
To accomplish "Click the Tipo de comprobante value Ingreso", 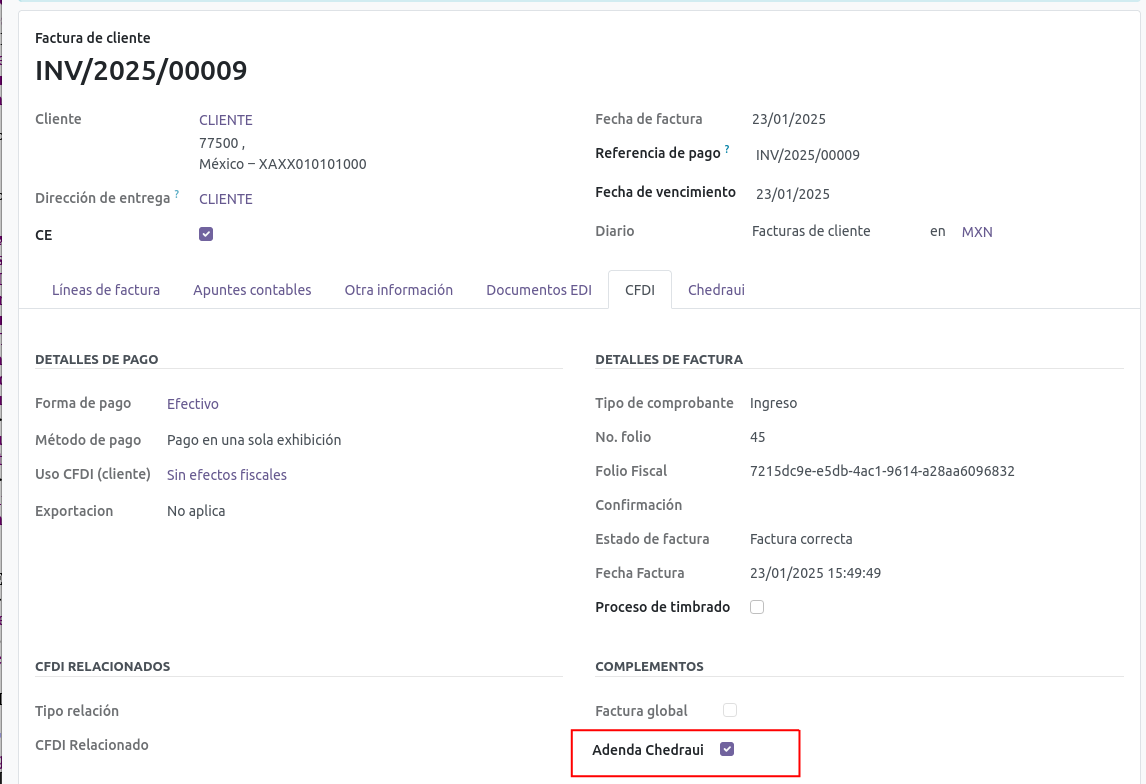I will [x=773, y=403].
